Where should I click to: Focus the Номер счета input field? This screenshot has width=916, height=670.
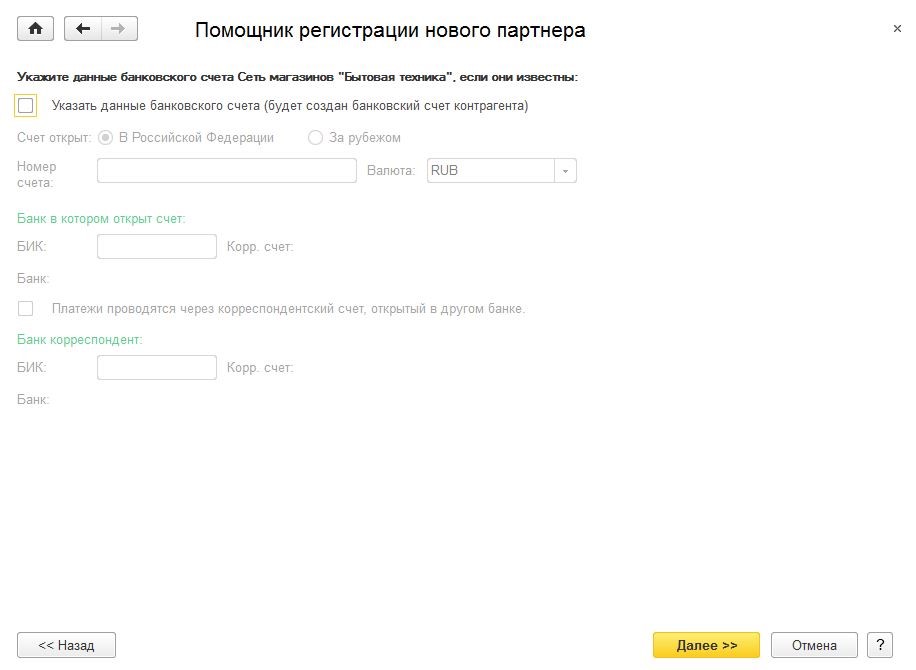pos(227,171)
